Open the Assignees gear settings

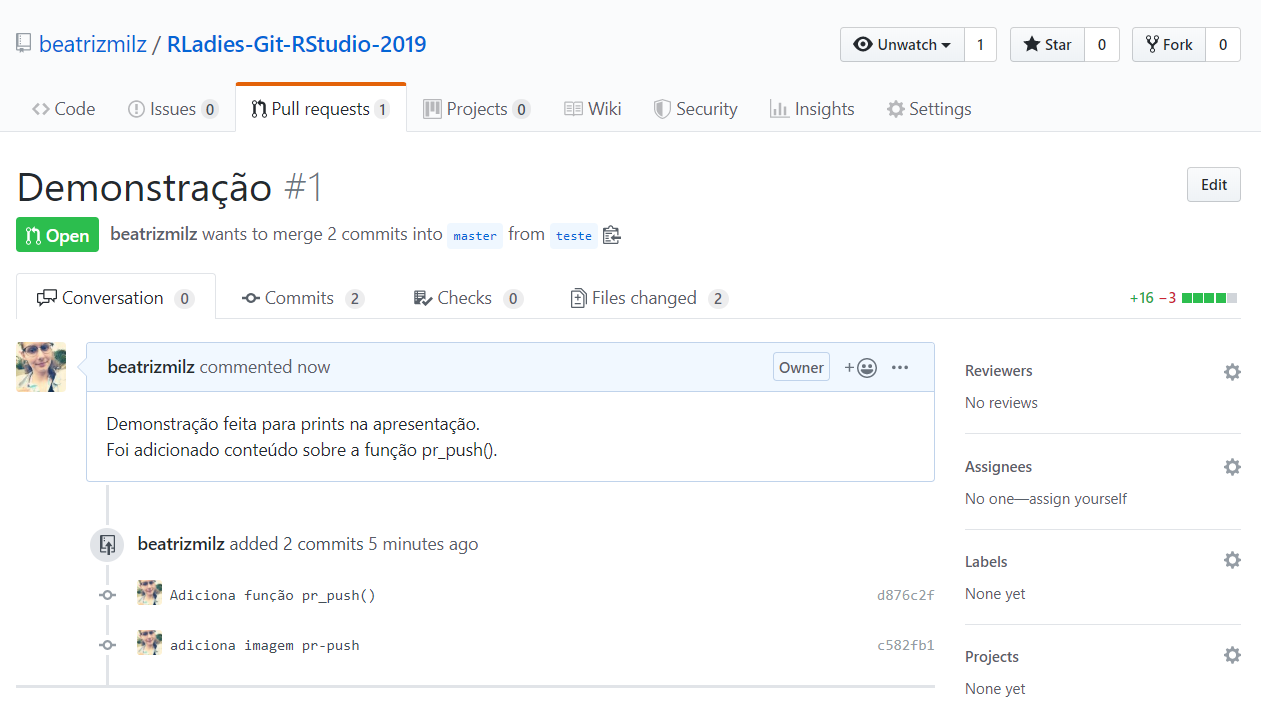tap(1232, 467)
